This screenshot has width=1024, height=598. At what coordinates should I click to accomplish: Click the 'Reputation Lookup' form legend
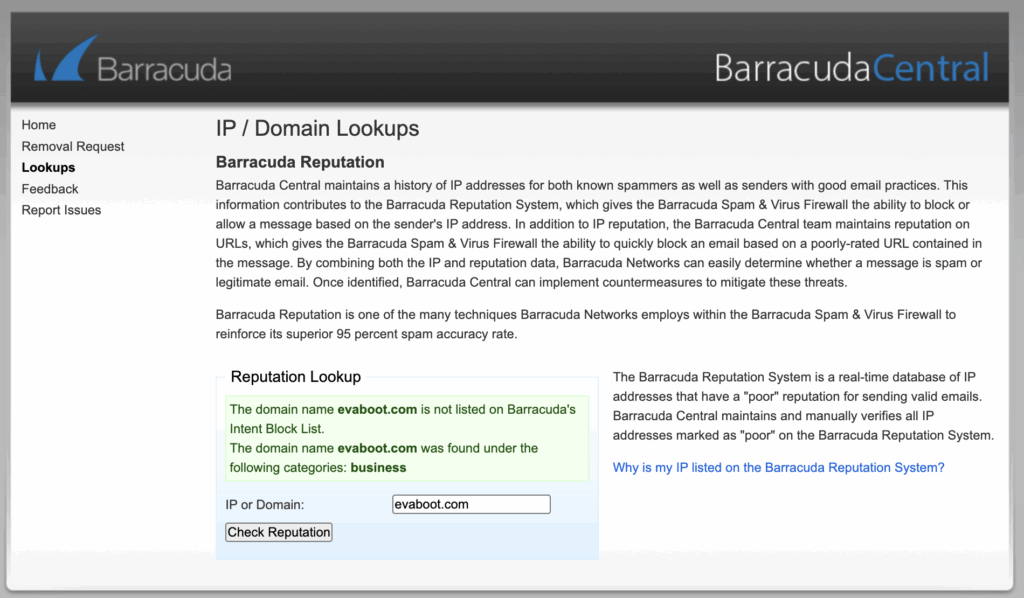(x=296, y=377)
